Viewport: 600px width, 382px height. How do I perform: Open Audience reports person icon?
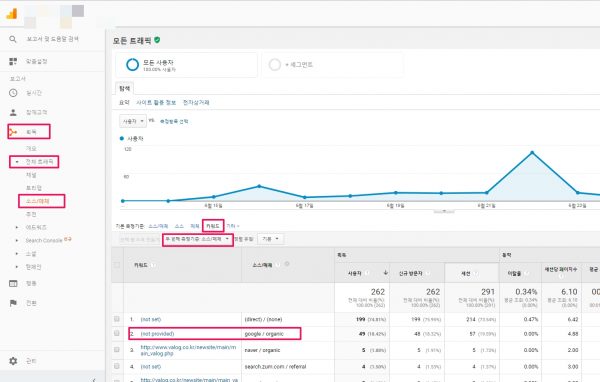click(13, 112)
